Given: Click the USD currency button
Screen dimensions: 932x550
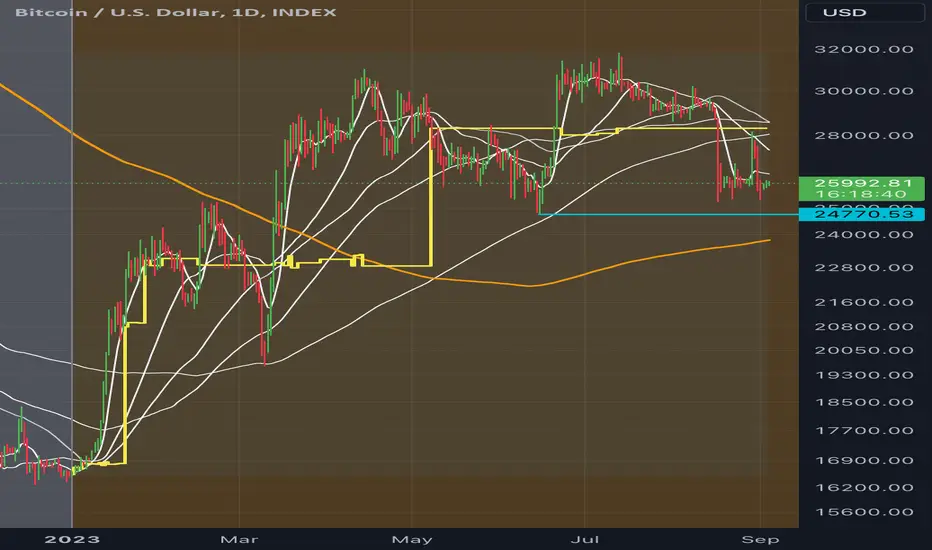Looking at the screenshot, I should 865,12.
